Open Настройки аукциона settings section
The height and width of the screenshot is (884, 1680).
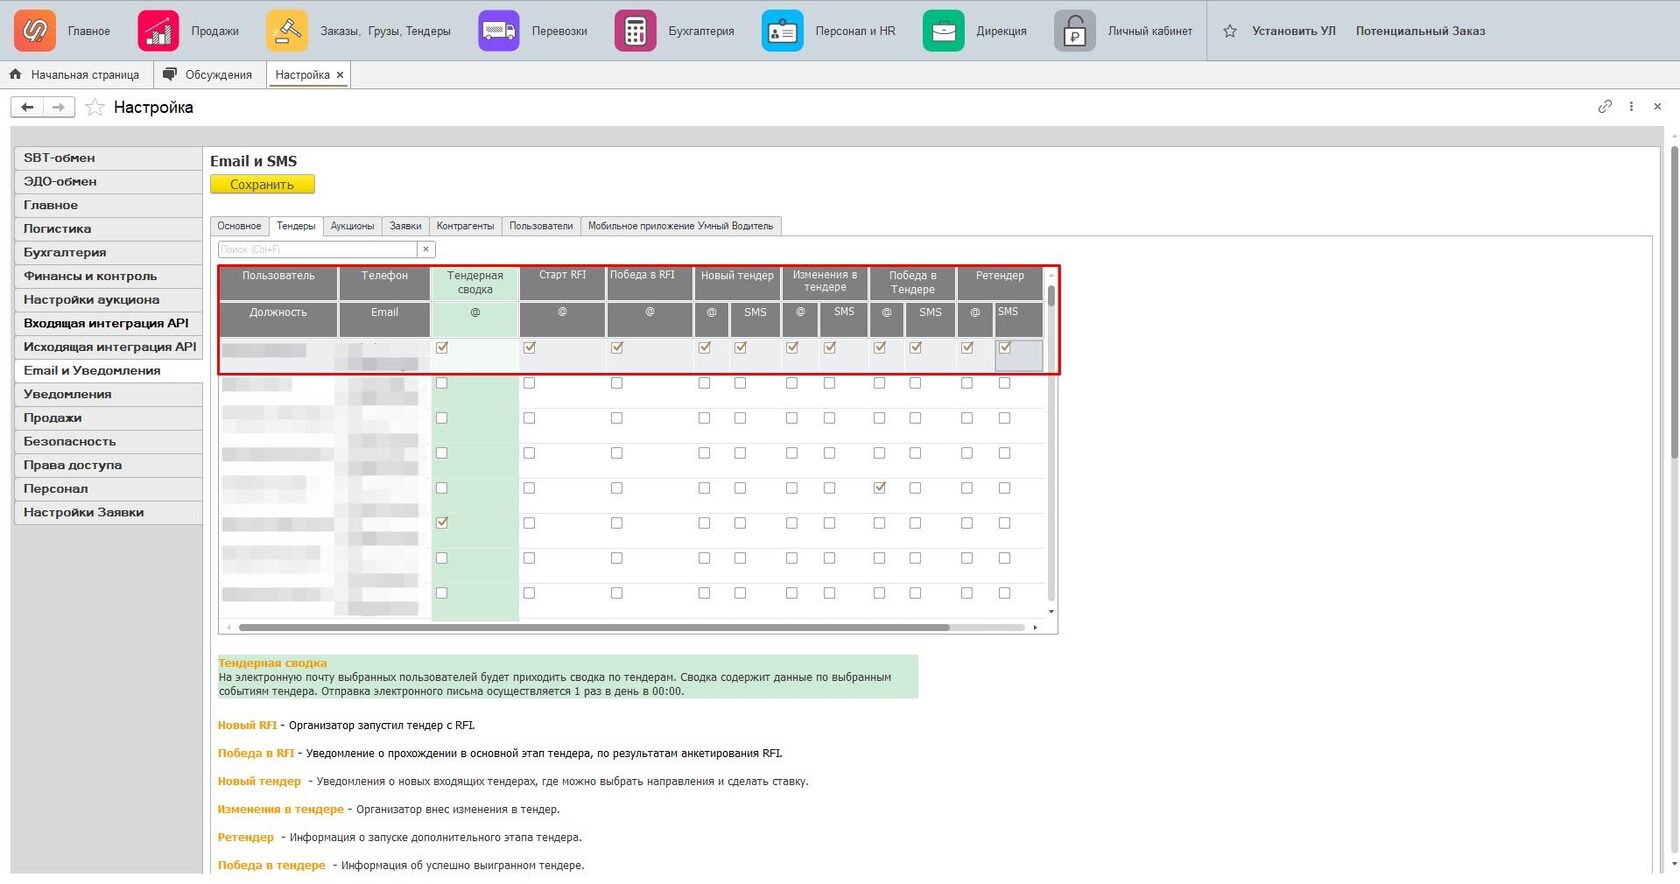(x=108, y=300)
